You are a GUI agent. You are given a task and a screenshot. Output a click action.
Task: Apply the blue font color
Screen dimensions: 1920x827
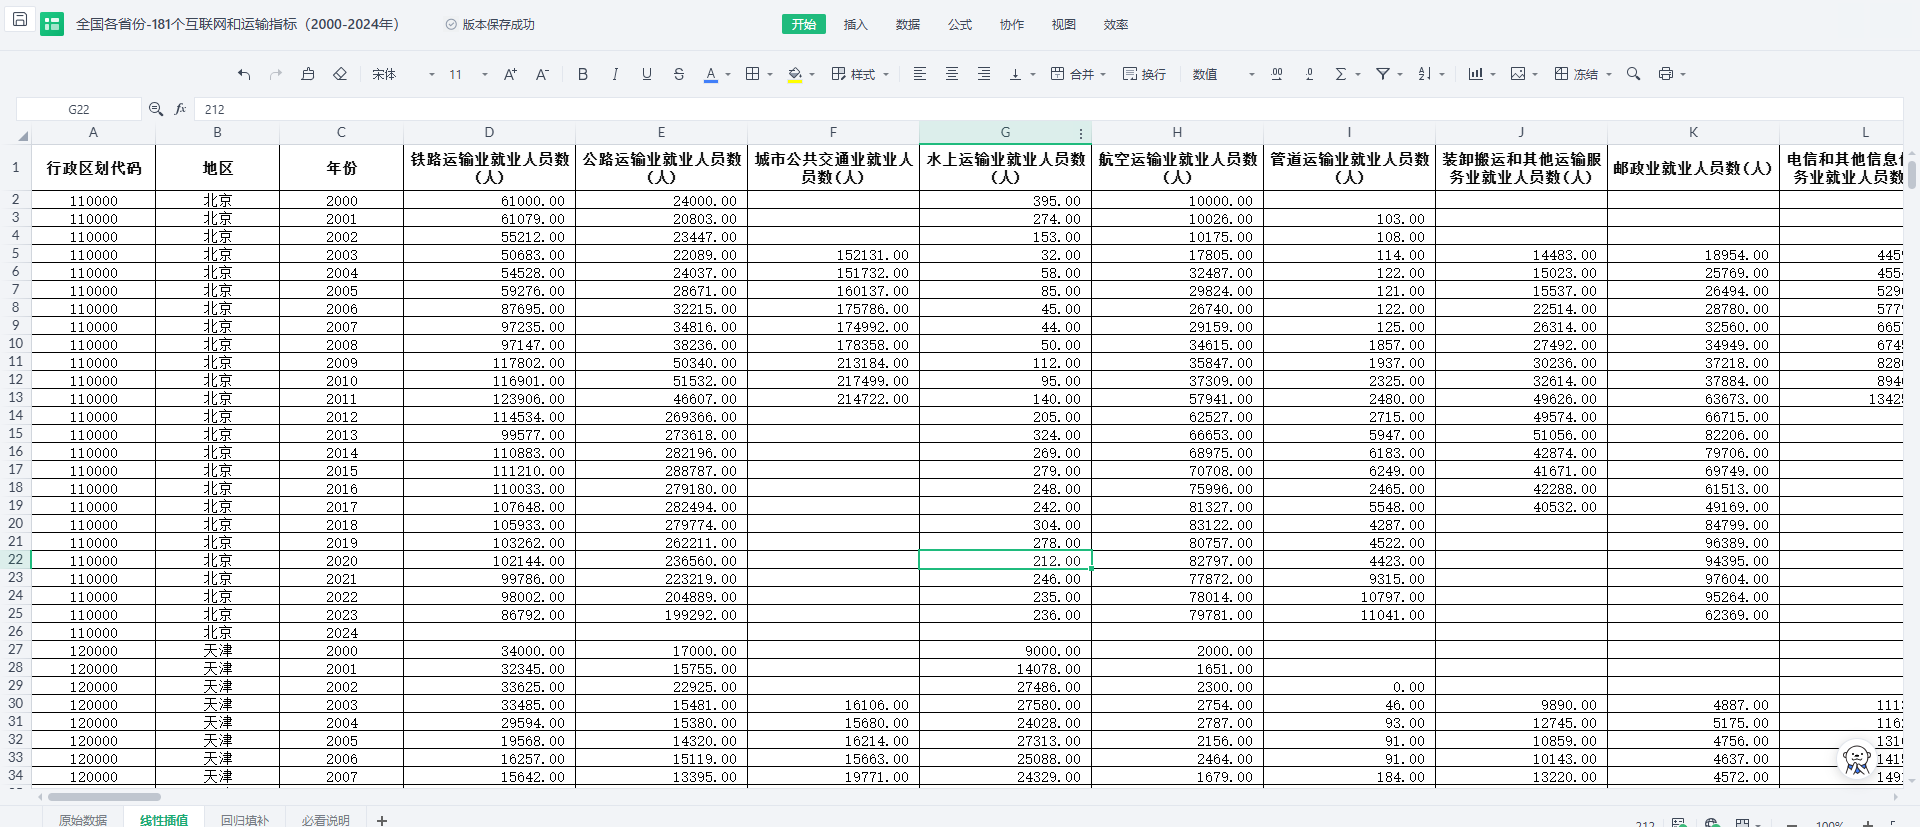tap(711, 74)
